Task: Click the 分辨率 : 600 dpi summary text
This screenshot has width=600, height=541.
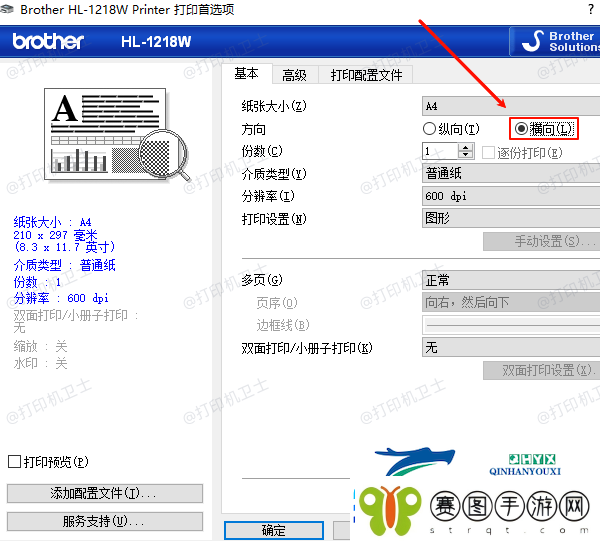Action: [x=61, y=298]
